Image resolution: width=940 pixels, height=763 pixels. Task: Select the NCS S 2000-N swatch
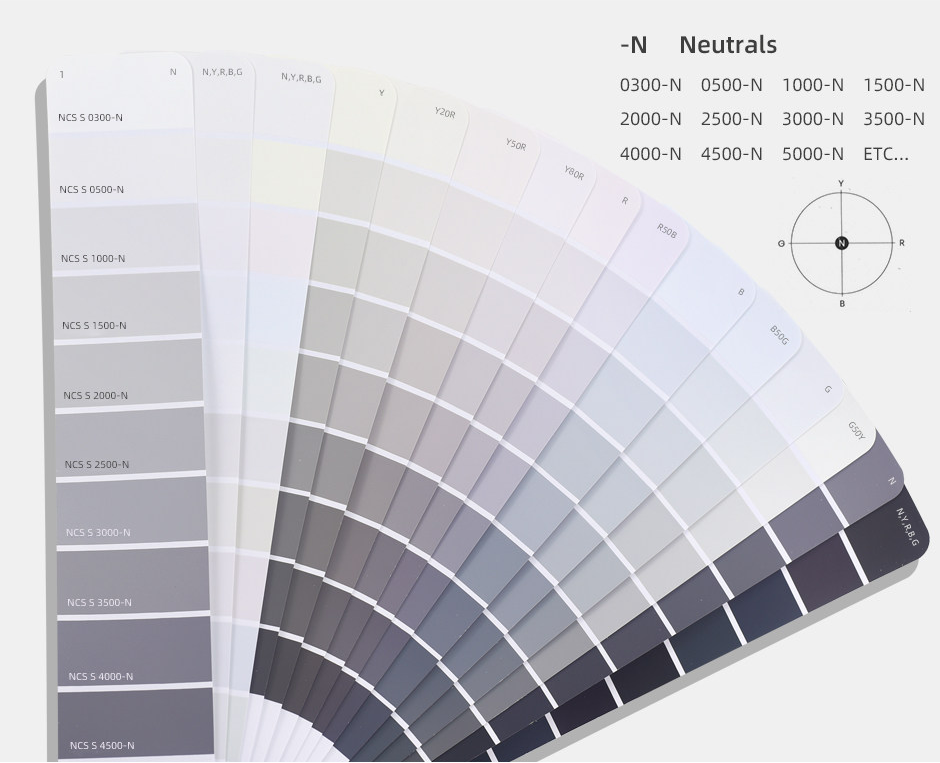pyautogui.click(x=129, y=374)
